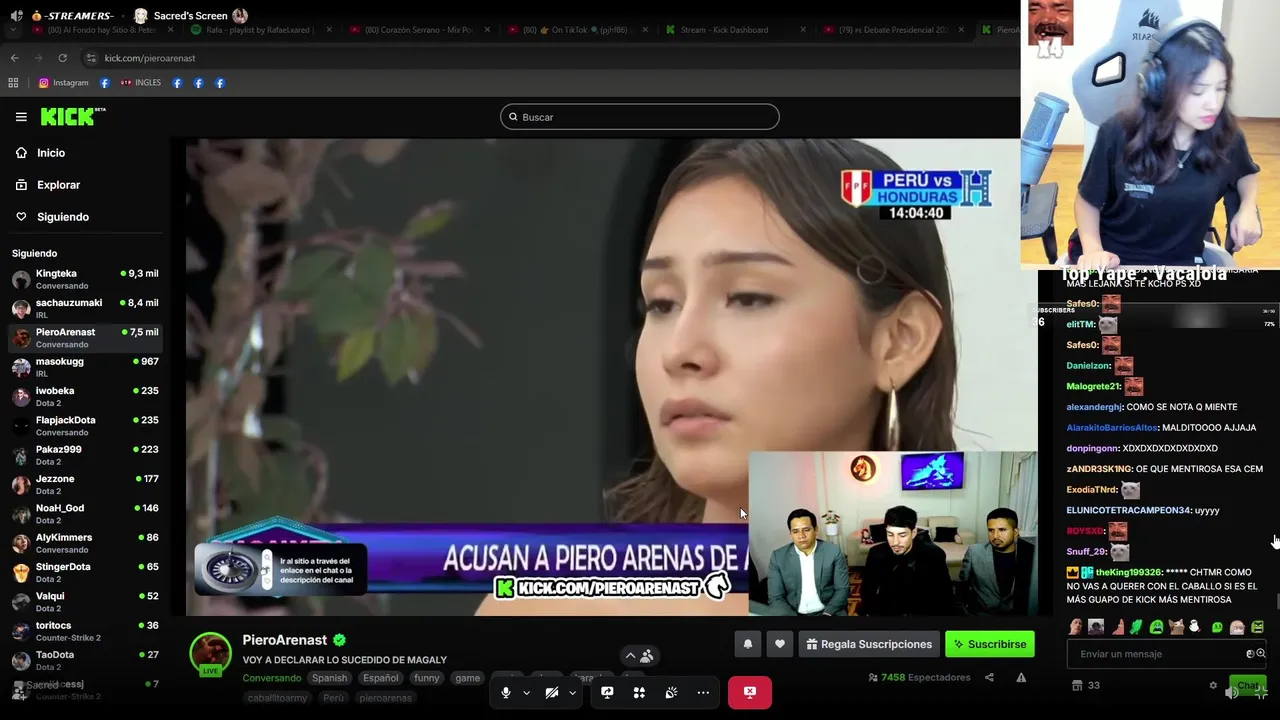Image resolution: width=1280 pixels, height=720 pixels.
Task: Toggle the follow heart button
Action: tap(780, 644)
